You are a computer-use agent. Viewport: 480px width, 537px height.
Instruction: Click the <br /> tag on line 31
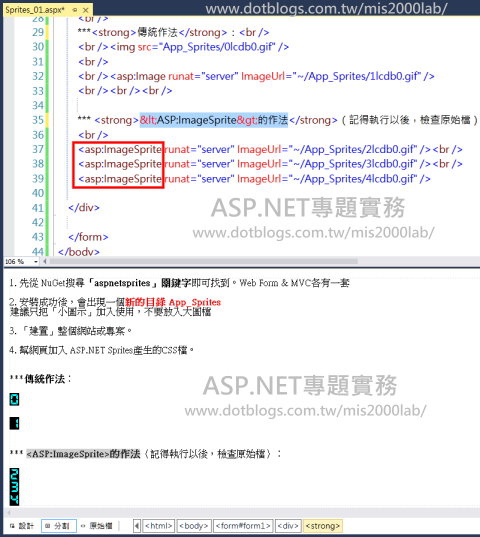point(93,62)
